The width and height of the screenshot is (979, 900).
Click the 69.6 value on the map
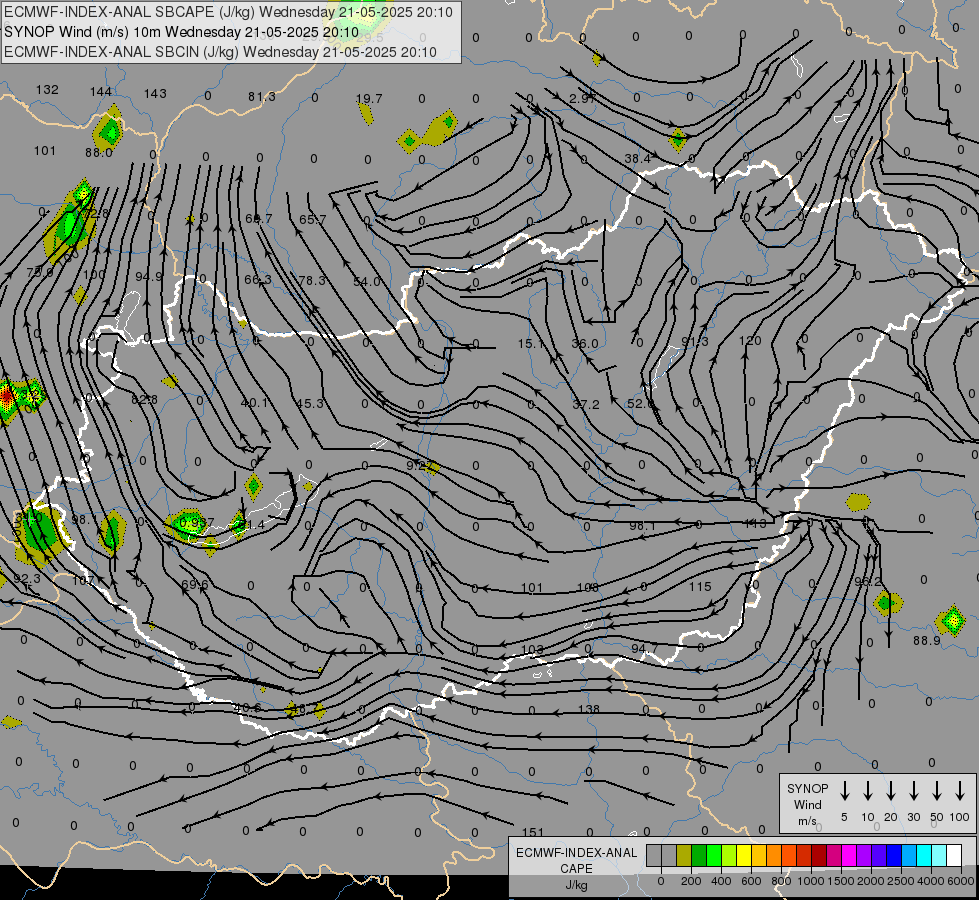click(195, 585)
